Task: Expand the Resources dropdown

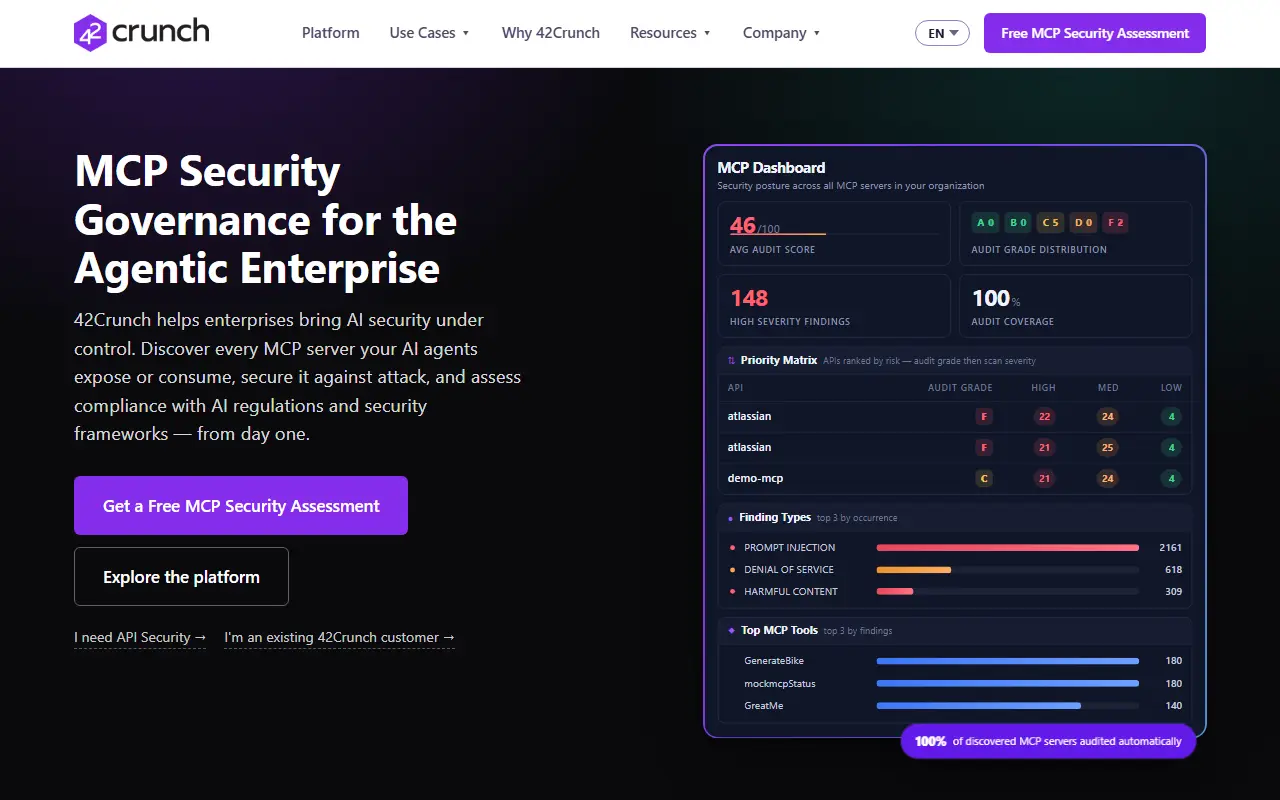Action: pos(670,33)
